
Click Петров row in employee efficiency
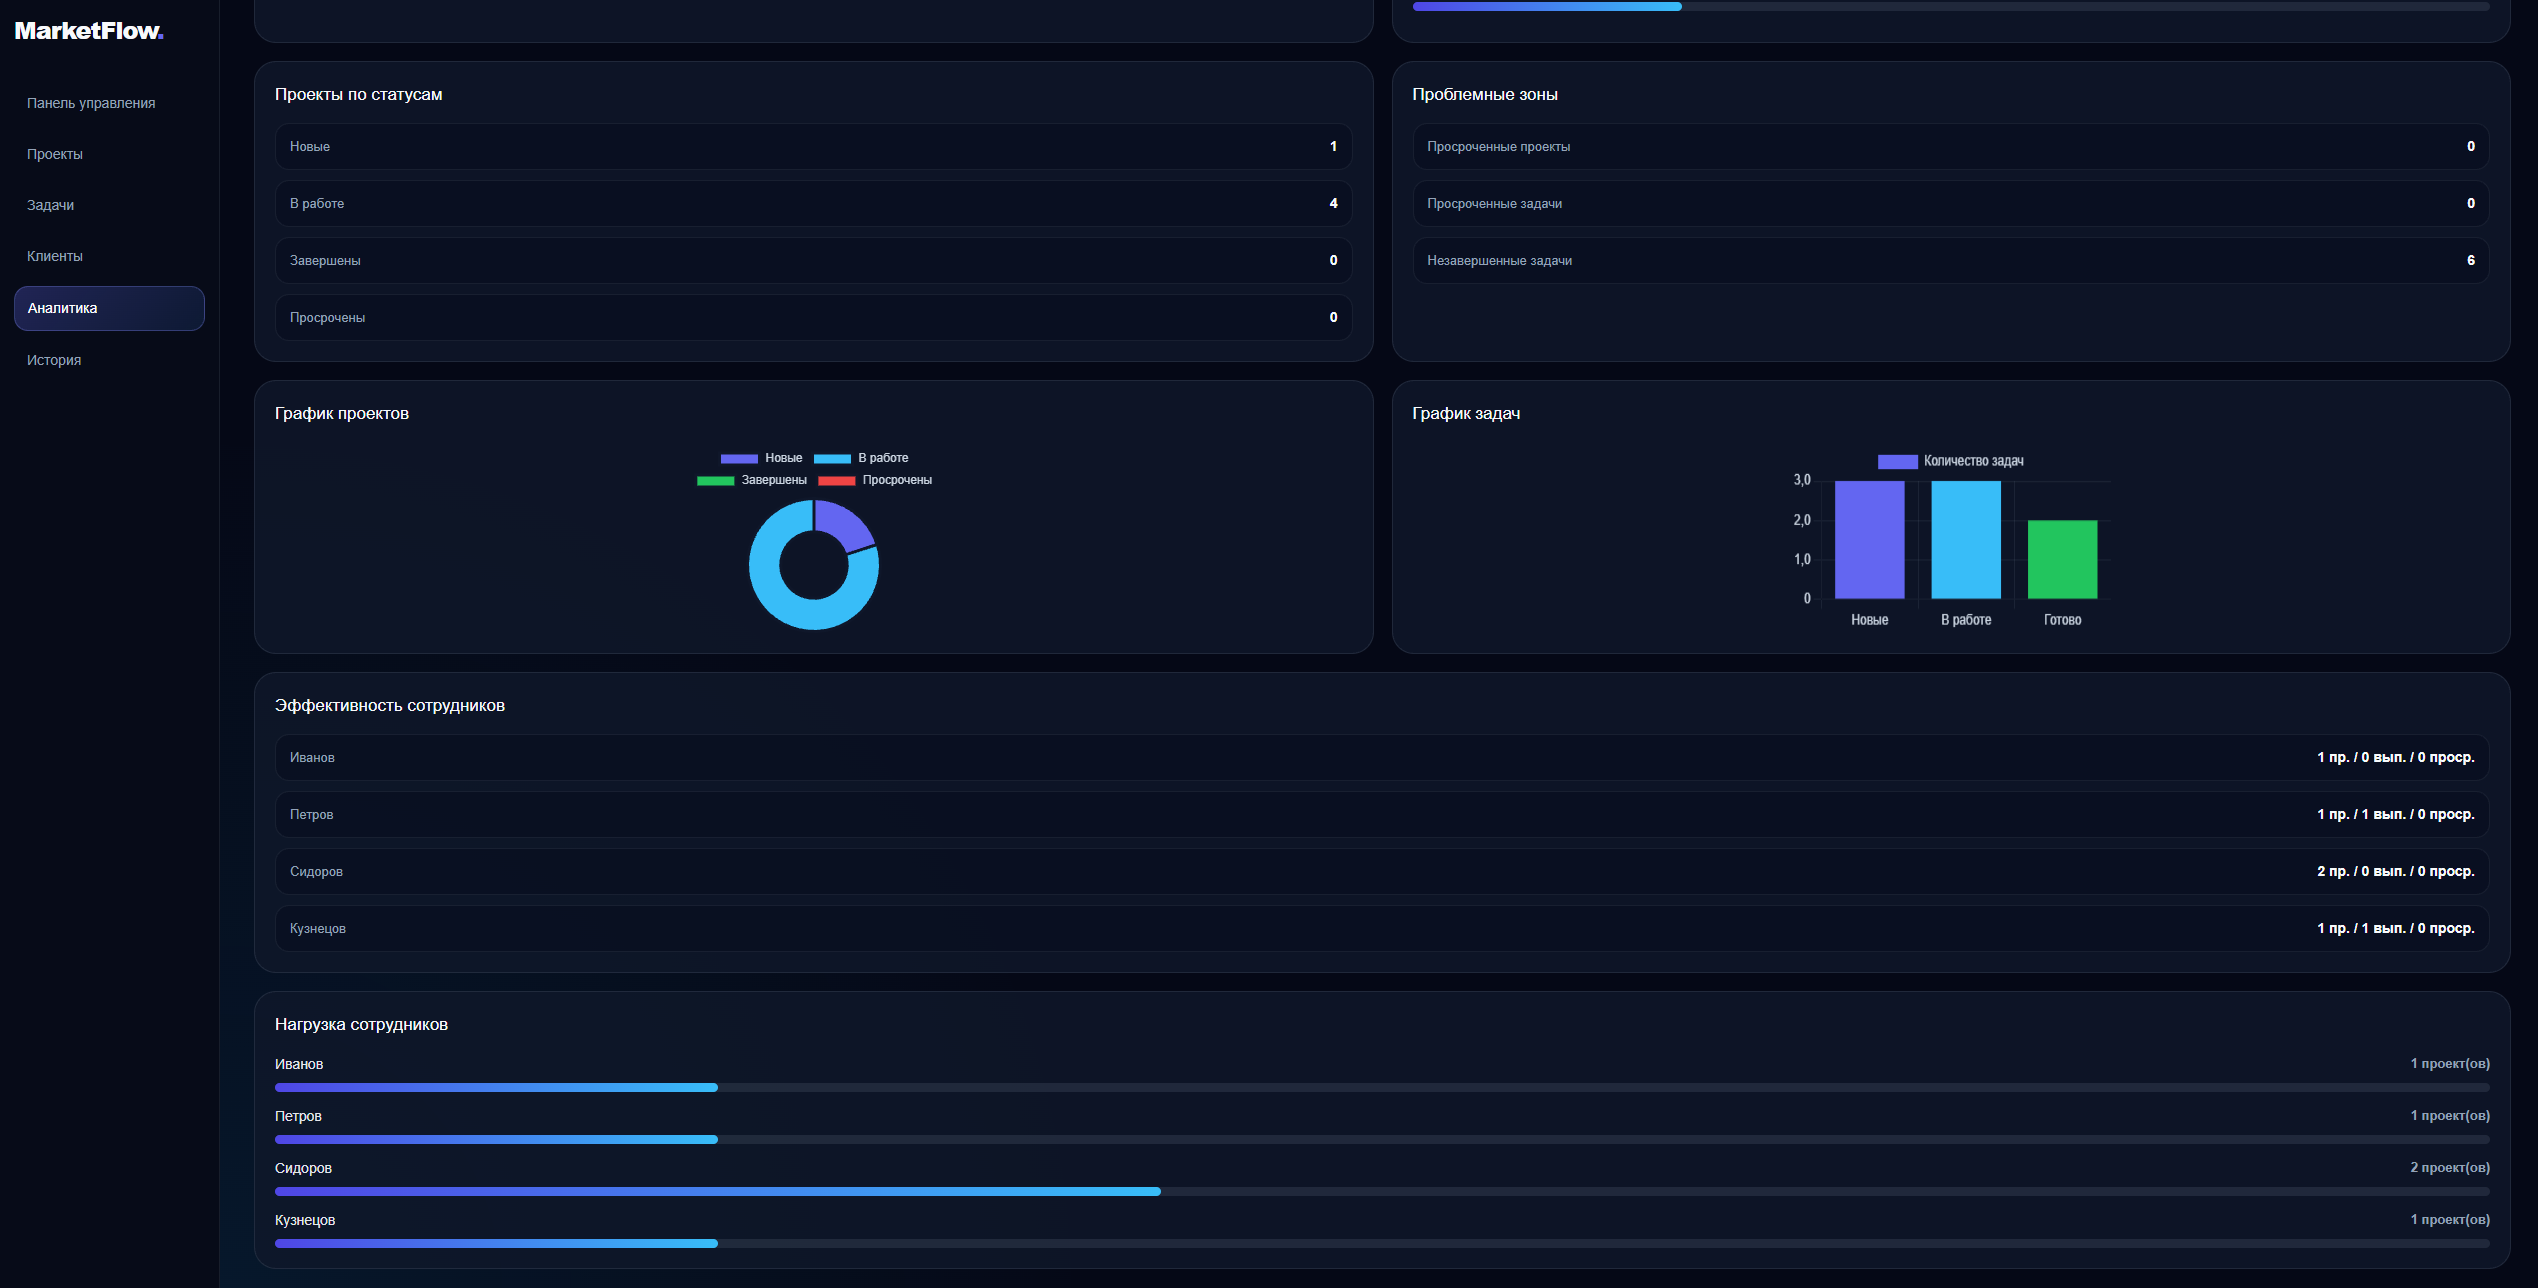click(1382, 815)
